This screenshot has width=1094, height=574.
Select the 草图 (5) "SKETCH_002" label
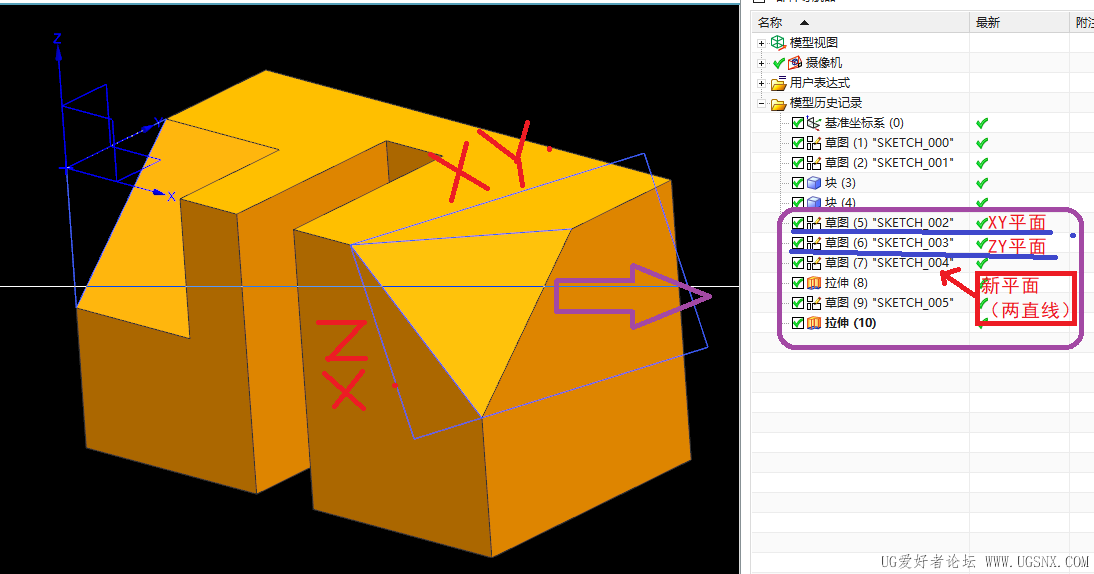point(890,222)
